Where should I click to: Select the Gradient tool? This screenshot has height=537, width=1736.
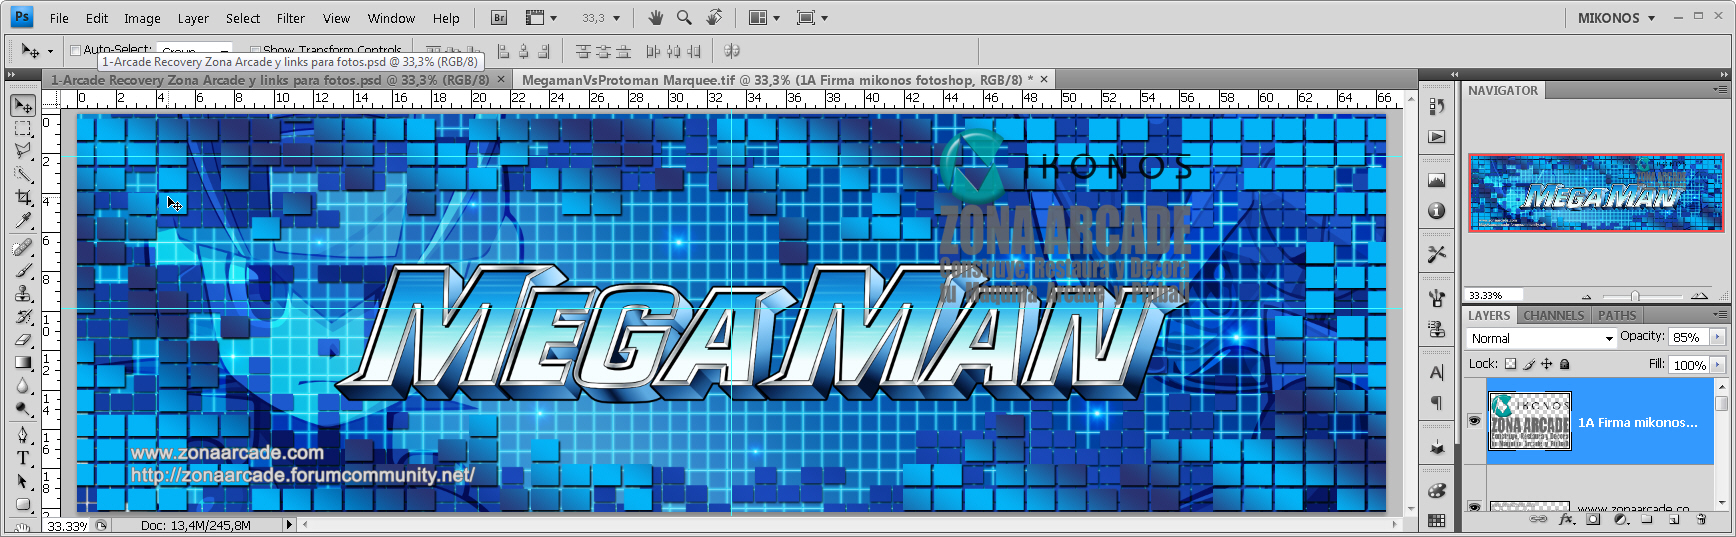[x=22, y=362]
